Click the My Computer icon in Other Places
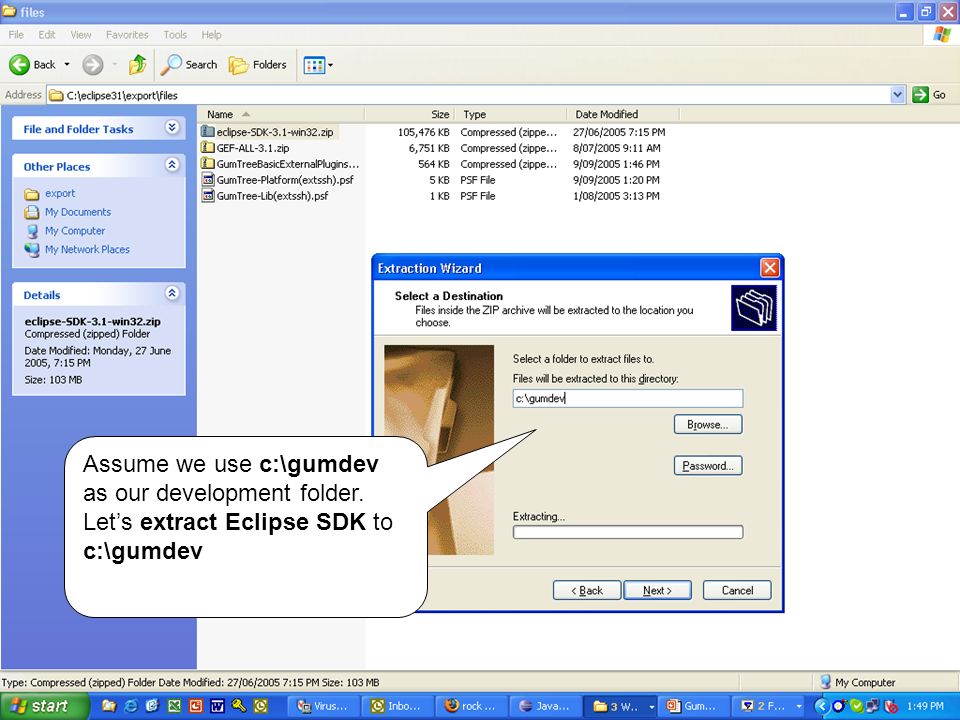Image resolution: width=960 pixels, height=720 pixels. 32,231
